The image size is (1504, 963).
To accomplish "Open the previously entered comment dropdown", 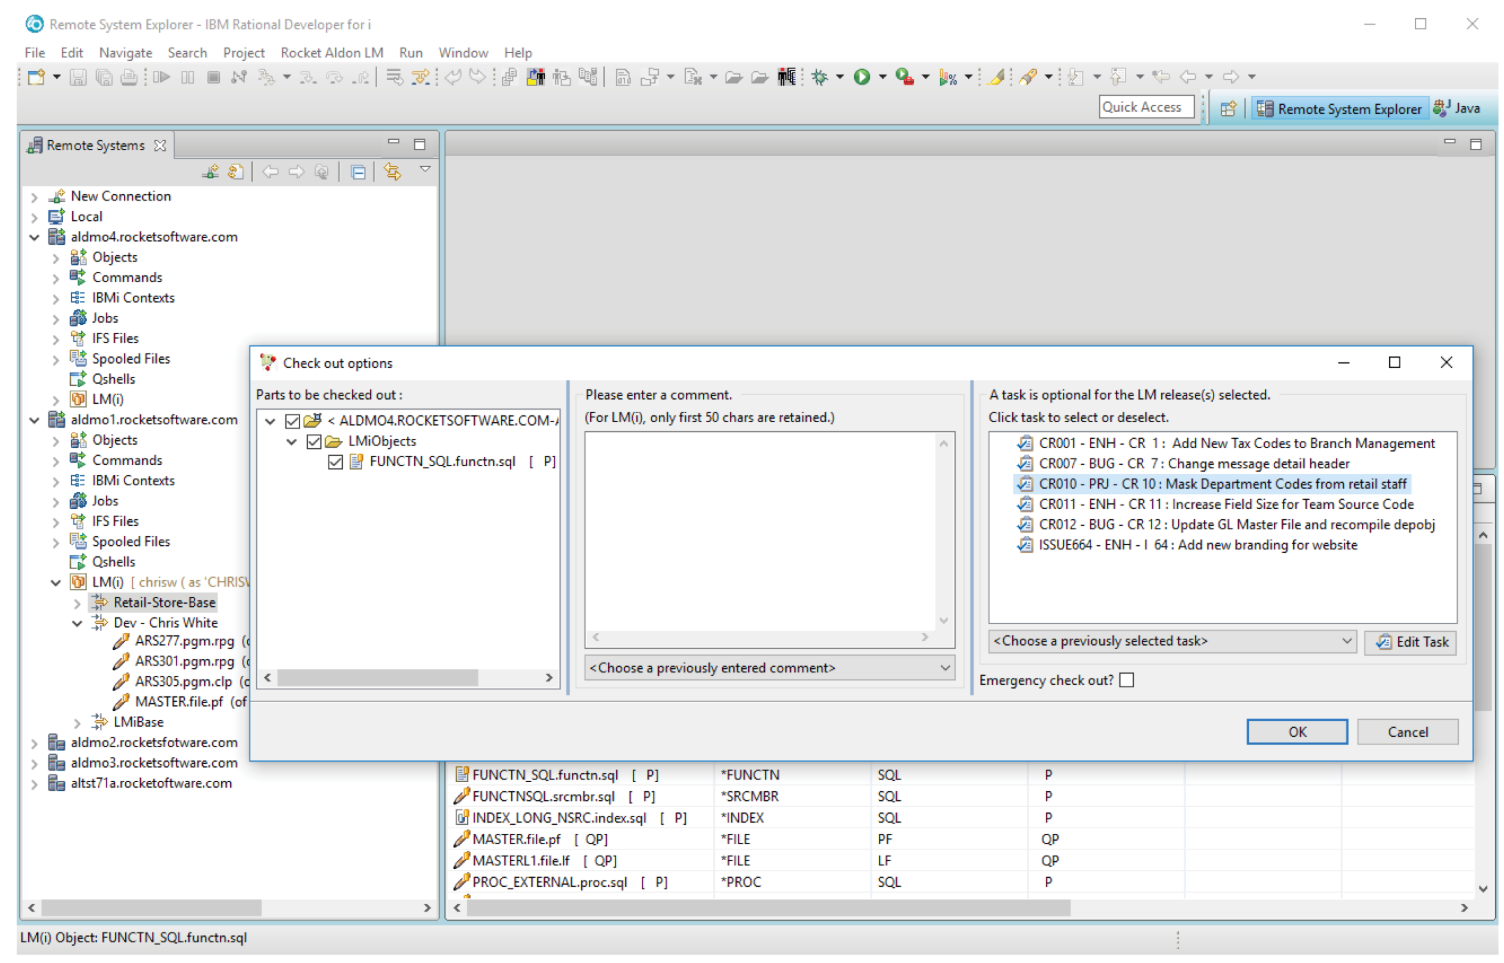I will click(x=770, y=668).
